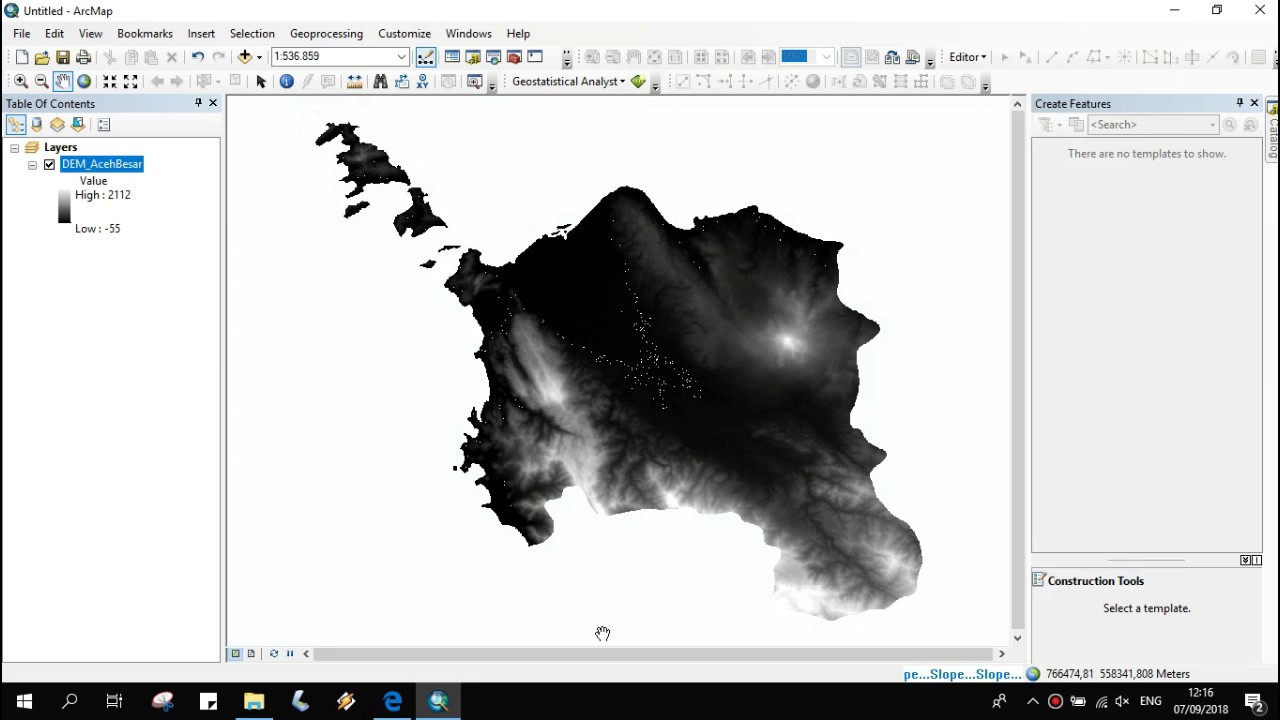Click the DEM grayscale color ramp
The width and height of the screenshot is (1280, 720).
(x=64, y=206)
